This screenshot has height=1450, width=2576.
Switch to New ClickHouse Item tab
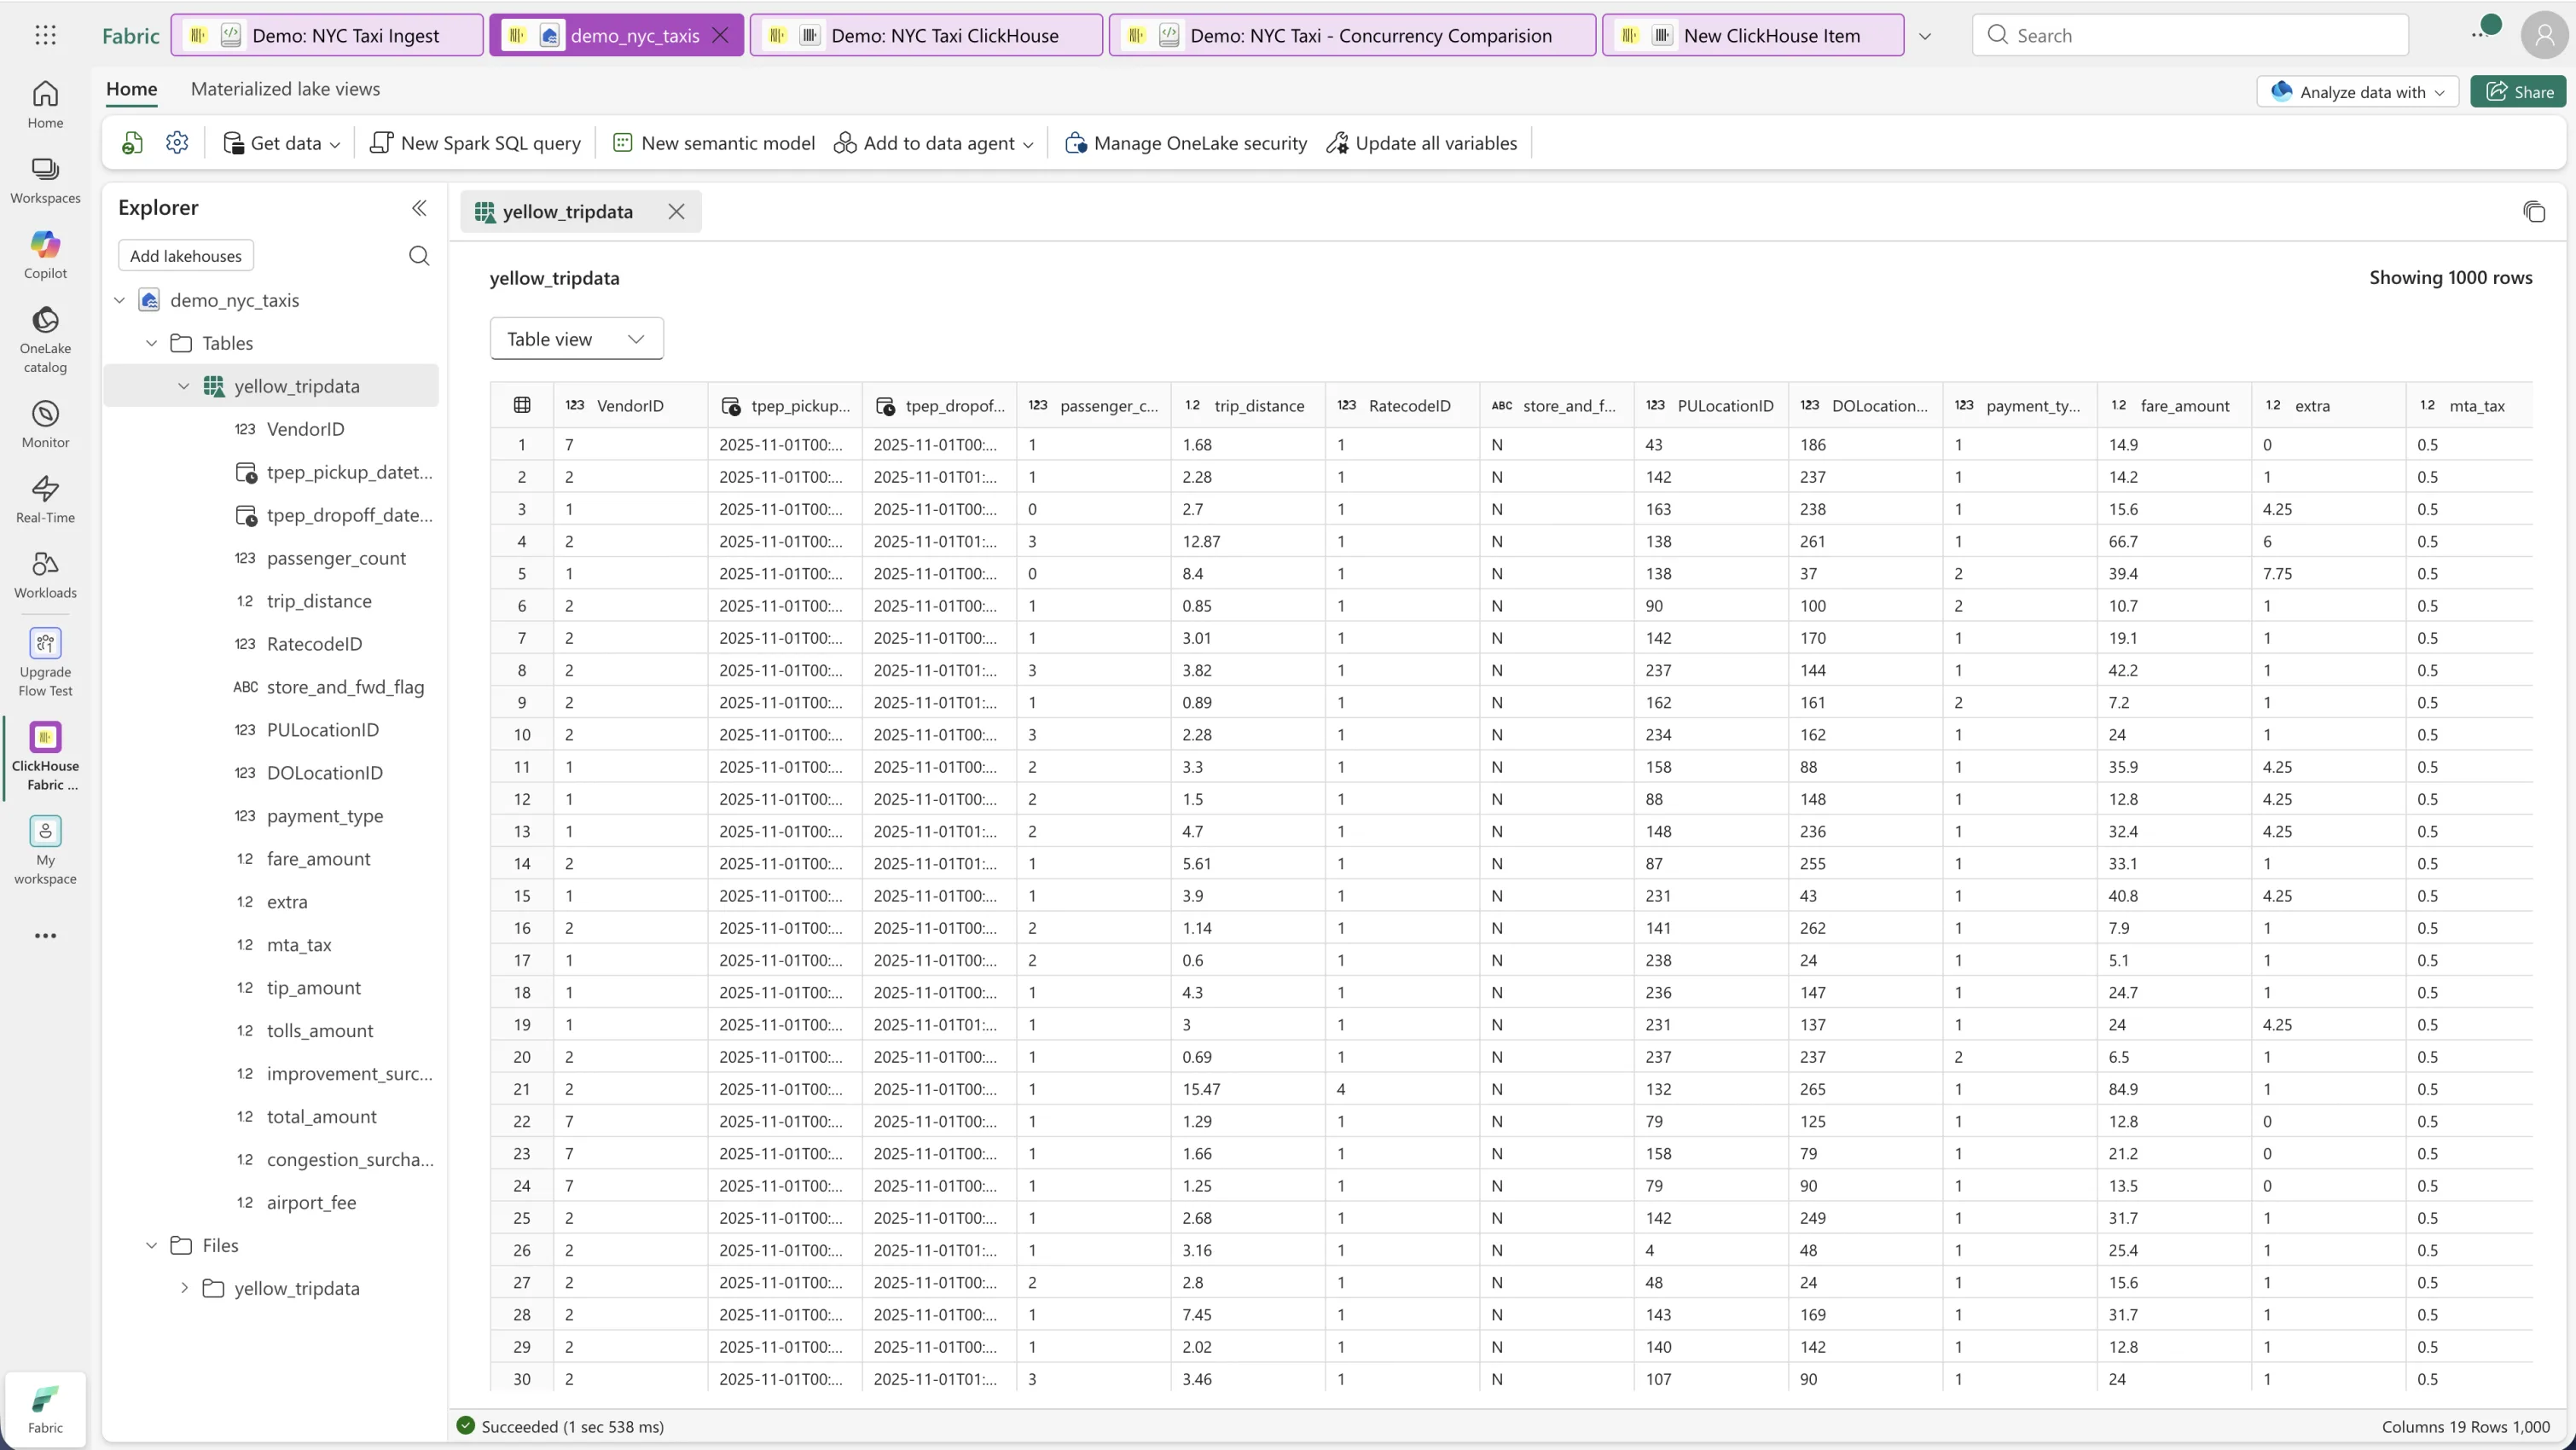coord(1753,35)
